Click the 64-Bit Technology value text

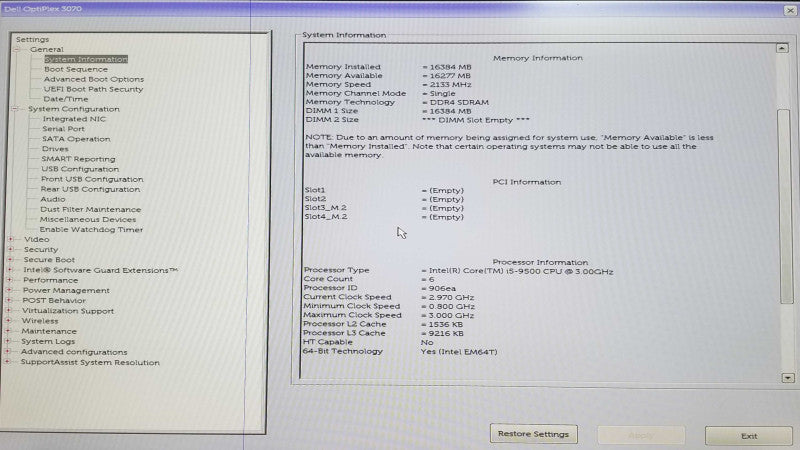pos(459,352)
